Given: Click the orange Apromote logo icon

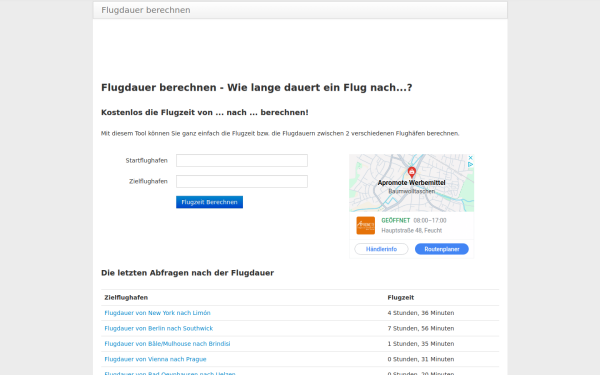Looking at the screenshot, I should tap(365, 225).
